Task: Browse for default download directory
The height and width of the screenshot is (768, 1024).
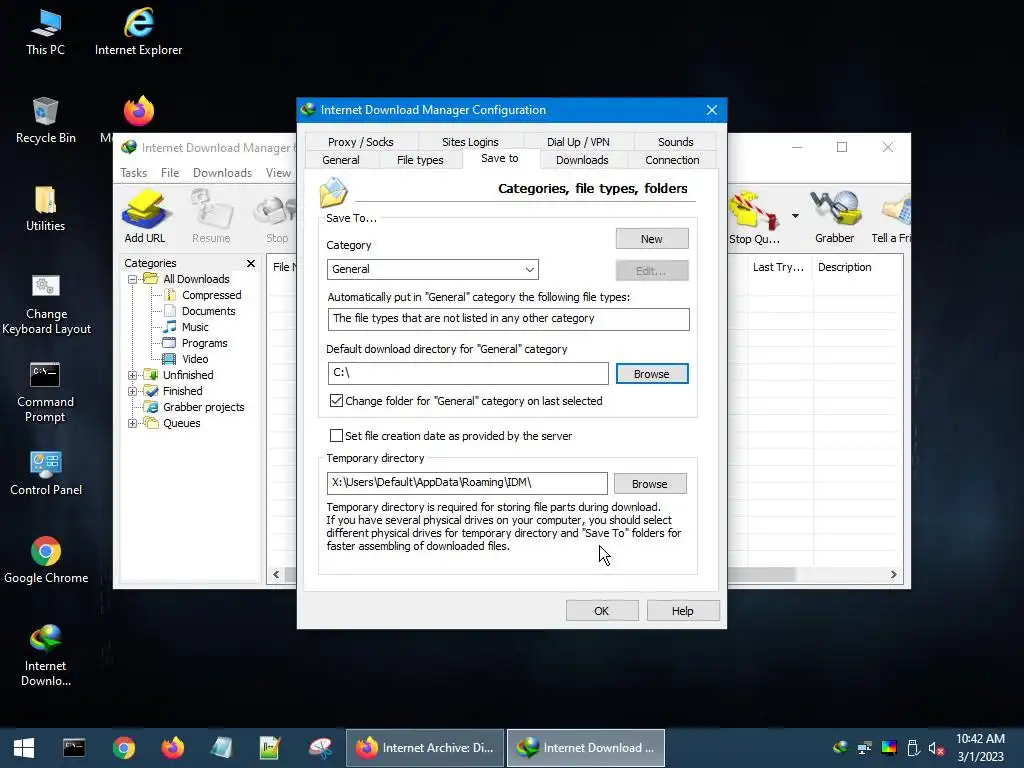Action: coord(652,374)
